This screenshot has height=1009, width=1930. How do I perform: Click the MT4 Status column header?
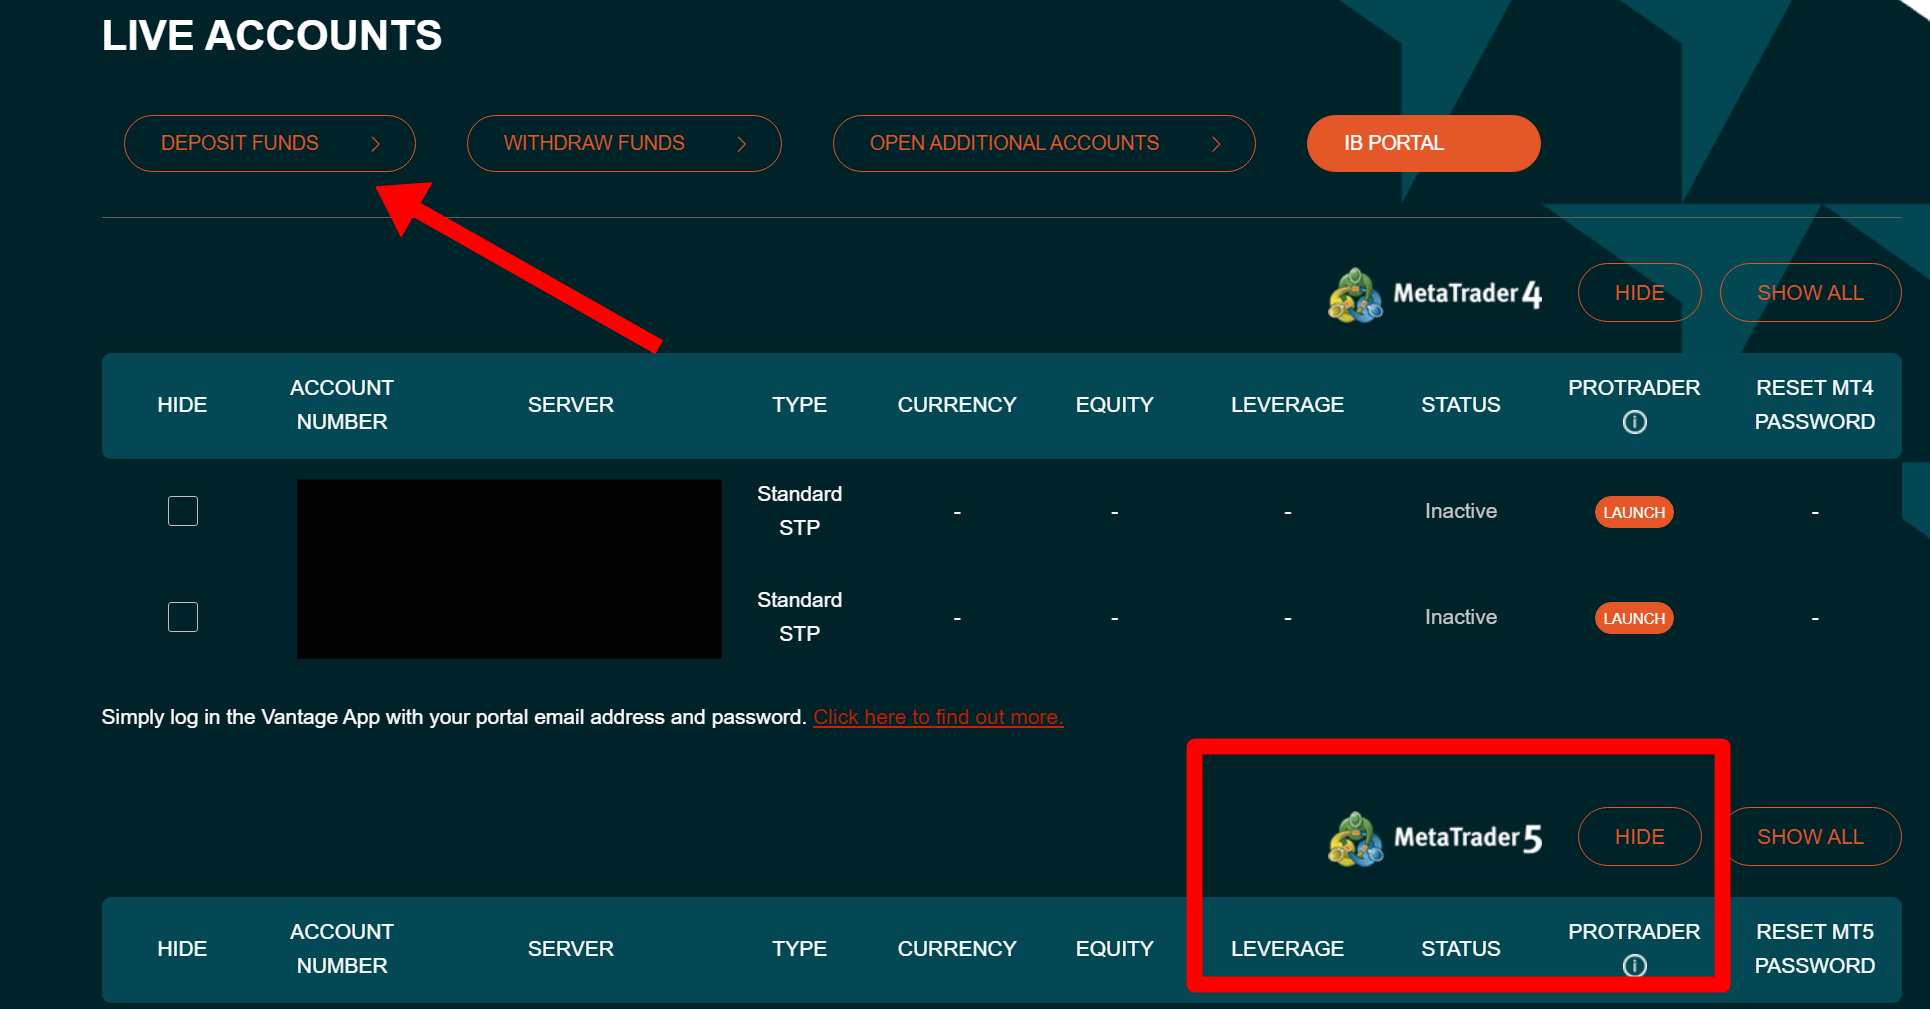(x=1461, y=405)
